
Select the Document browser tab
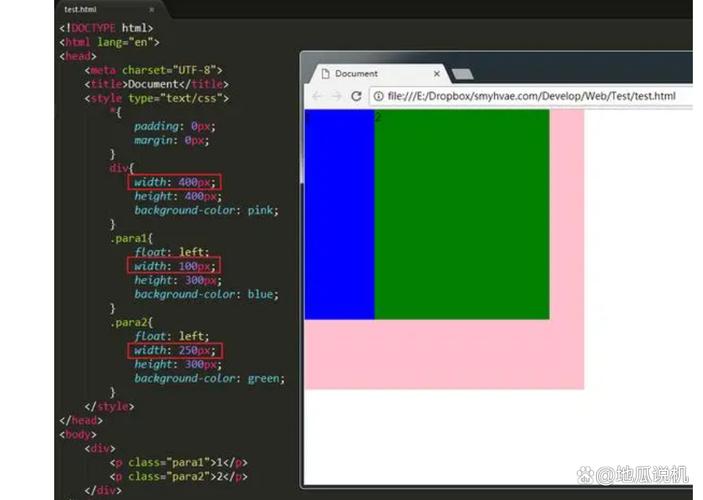coord(370,74)
